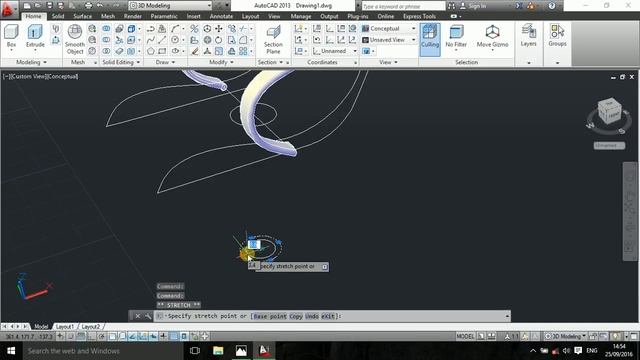Image resolution: width=640 pixels, height=360 pixels.
Task: Expand the View panel
Action: (x=388, y=62)
